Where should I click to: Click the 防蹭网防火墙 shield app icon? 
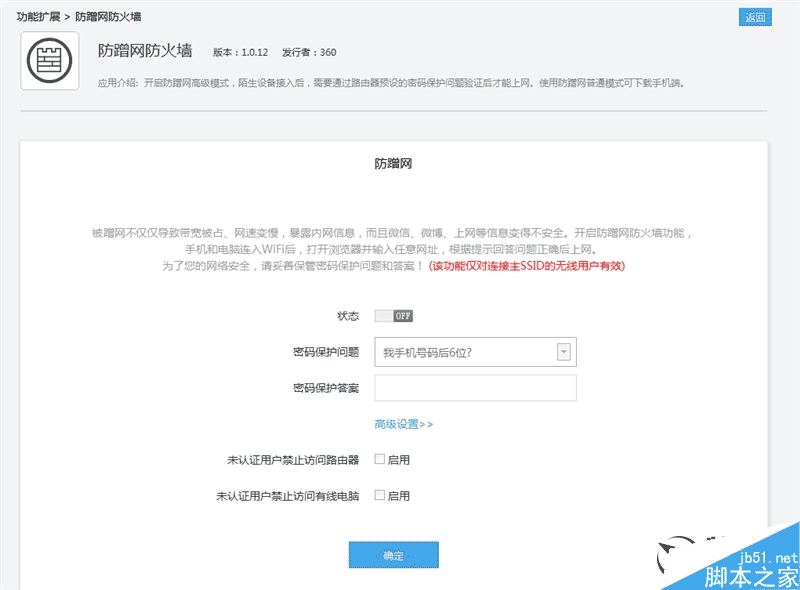[x=48, y=60]
